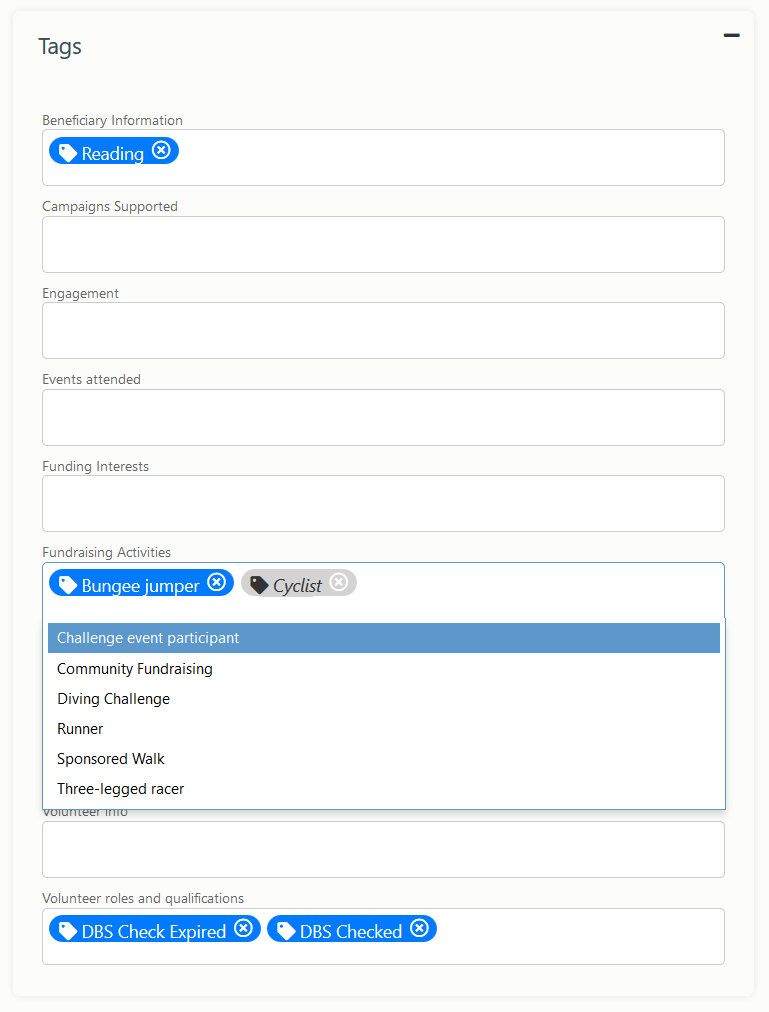The width and height of the screenshot is (769, 1012).
Task: Click the tag icon on Bungee jumper
Action: [68, 585]
